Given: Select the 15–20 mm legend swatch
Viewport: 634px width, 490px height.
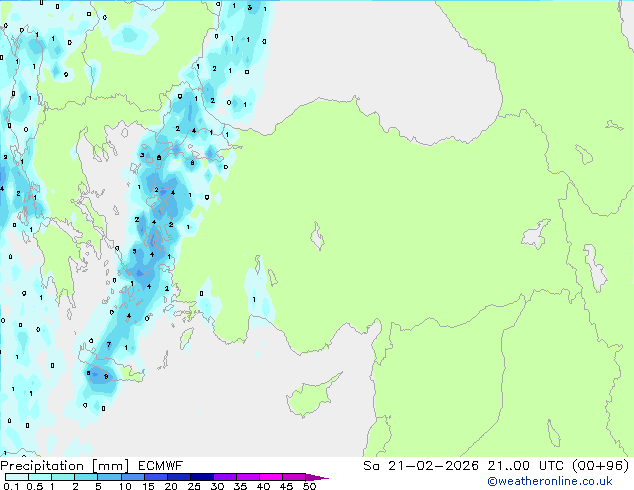Looking at the screenshot, I should [155, 477].
